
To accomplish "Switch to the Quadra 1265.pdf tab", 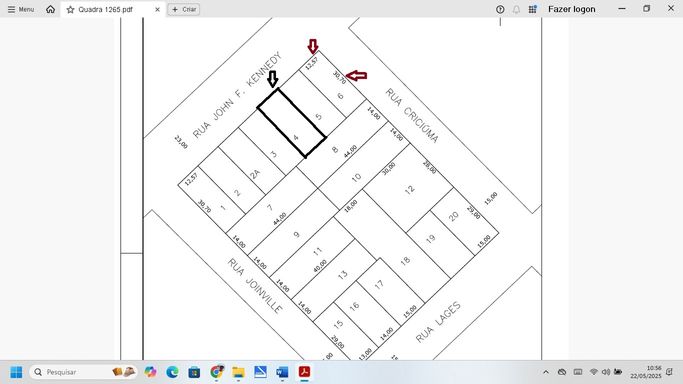I will click(105, 10).
